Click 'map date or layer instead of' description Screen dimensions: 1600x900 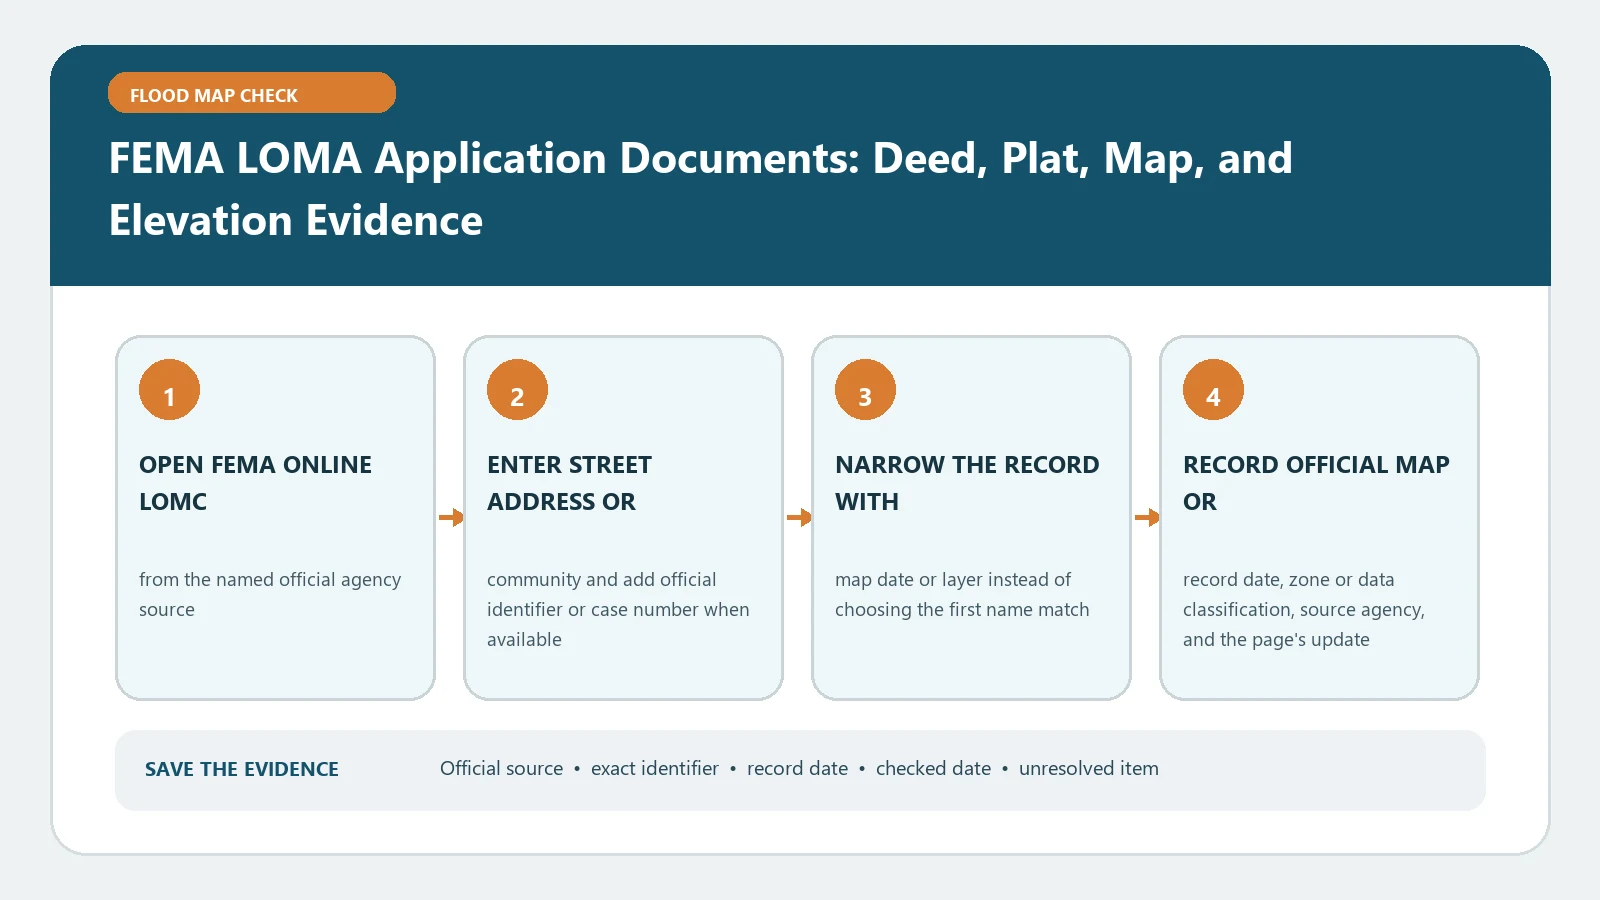[x=962, y=594]
